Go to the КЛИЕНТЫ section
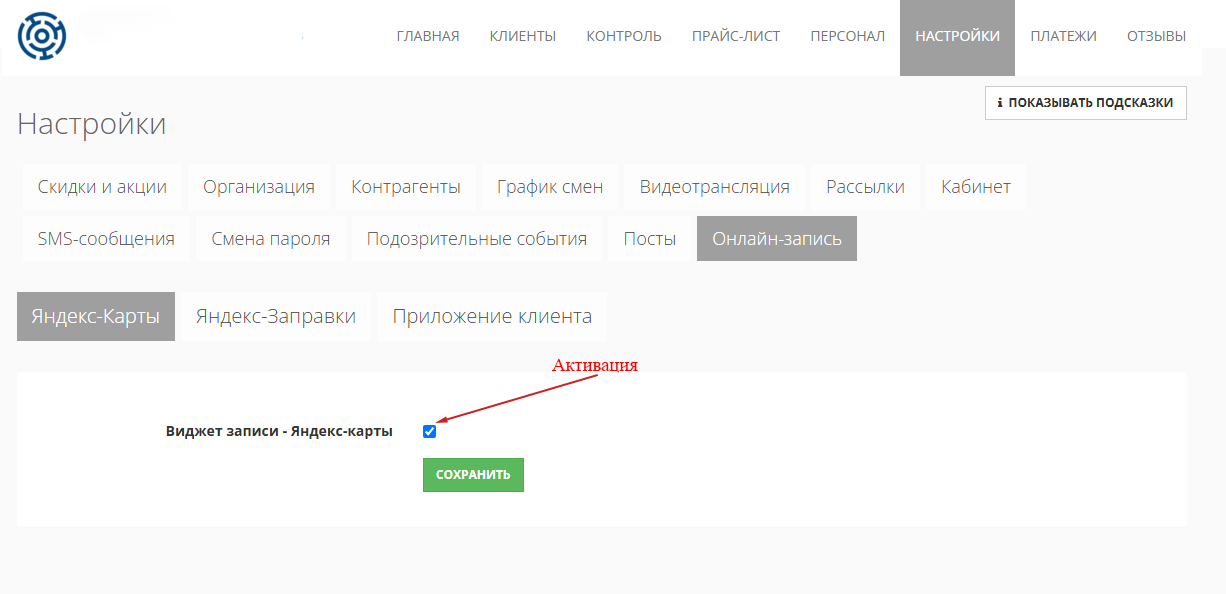The height and width of the screenshot is (594, 1226). point(523,36)
